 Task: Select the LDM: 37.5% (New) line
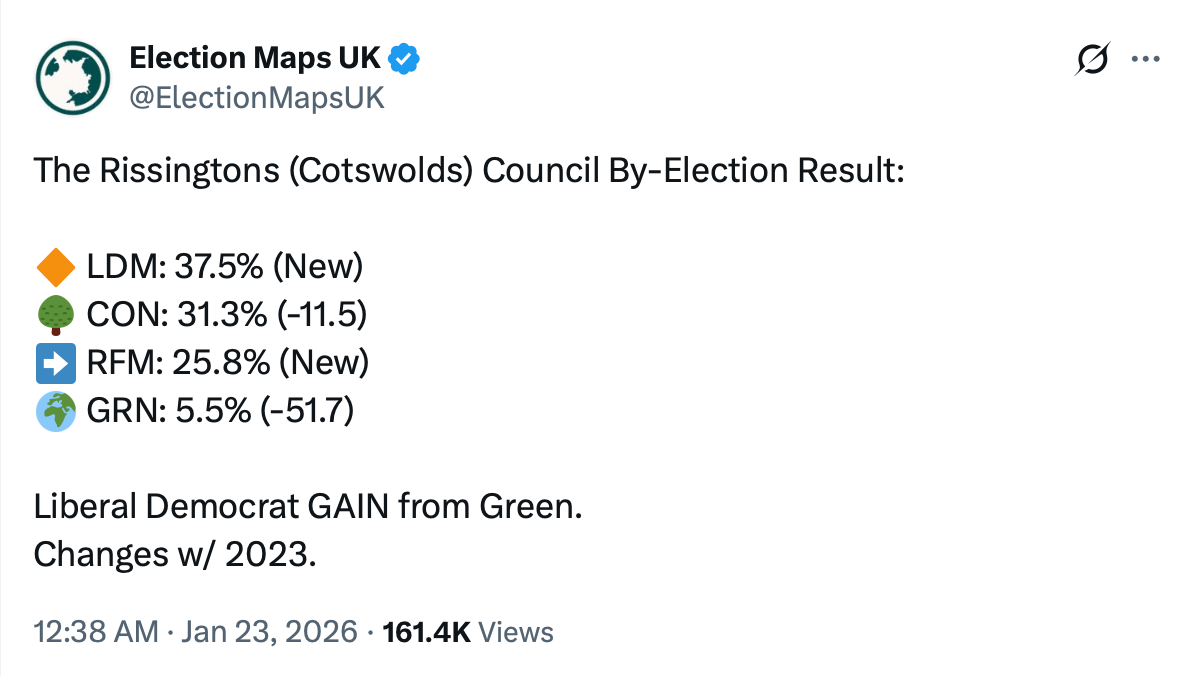pyautogui.click(x=224, y=267)
